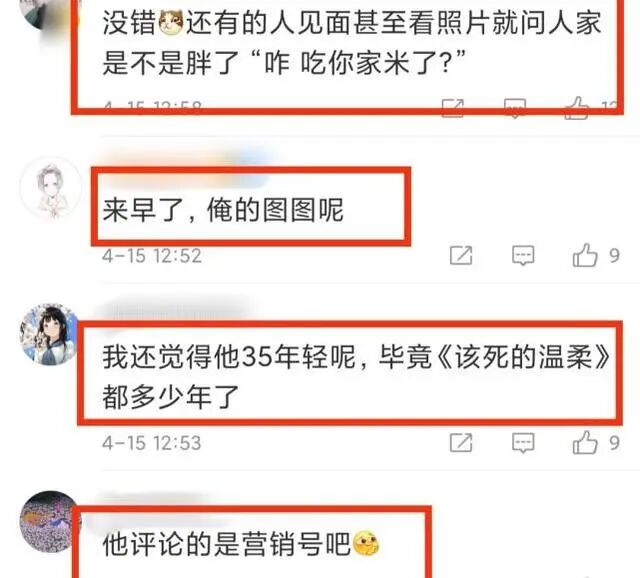The height and width of the screenshot is (578, 640).
Task: Open the blurred username above '来早了'
Action: [184, 162]
